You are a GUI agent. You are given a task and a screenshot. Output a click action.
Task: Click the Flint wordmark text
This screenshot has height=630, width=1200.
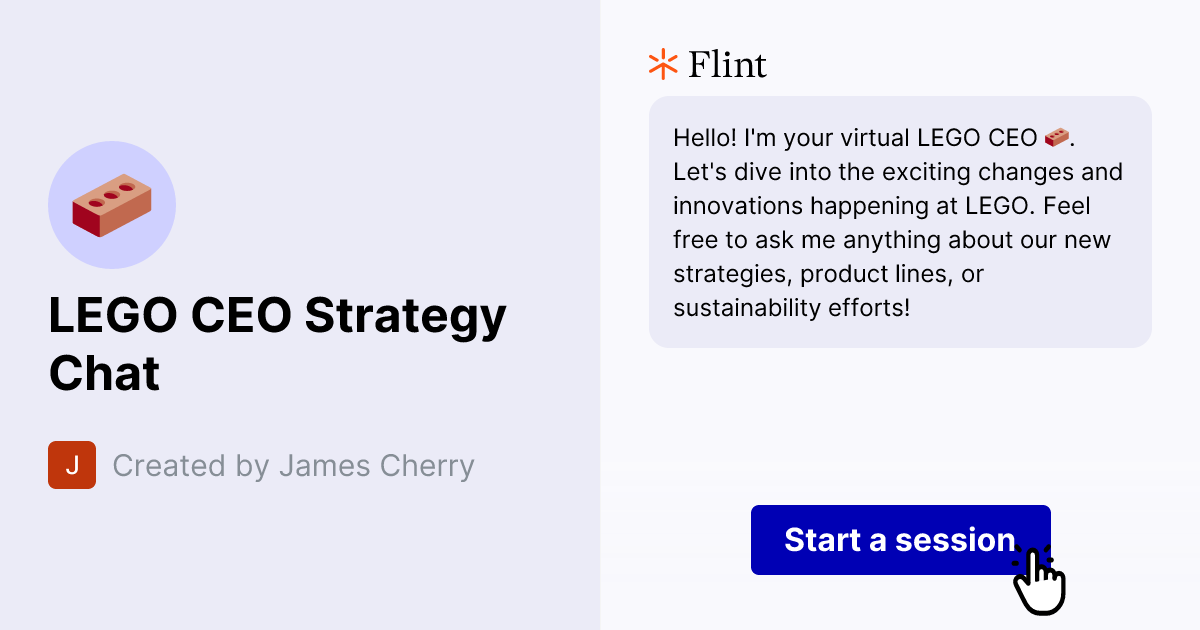click(x=726, y=64)
